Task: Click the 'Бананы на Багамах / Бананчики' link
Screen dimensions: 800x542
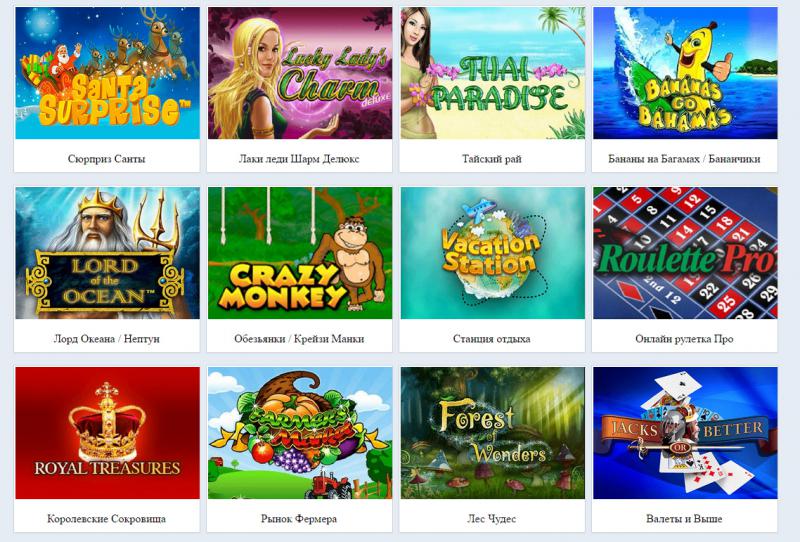Action: click(684, 159)
